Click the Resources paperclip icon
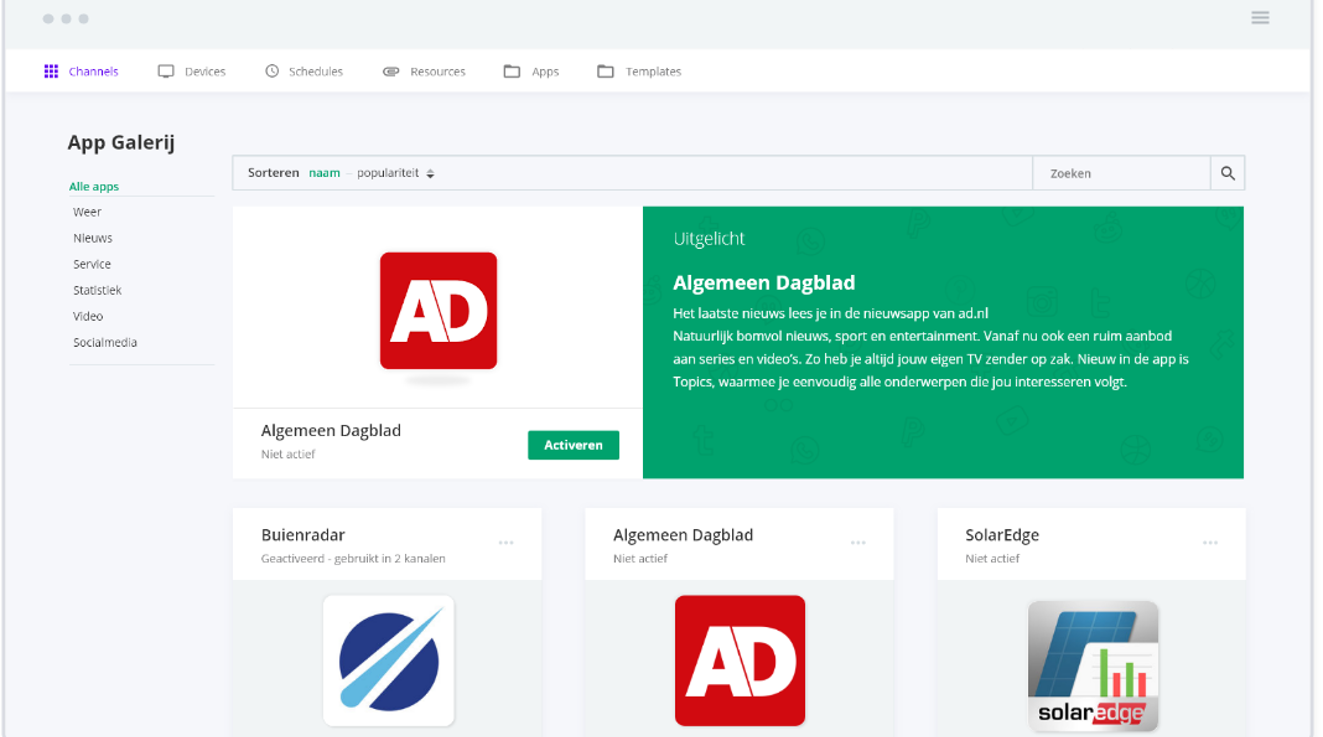This screenshot has height=737, width=1323. click(x=391, y=71)
